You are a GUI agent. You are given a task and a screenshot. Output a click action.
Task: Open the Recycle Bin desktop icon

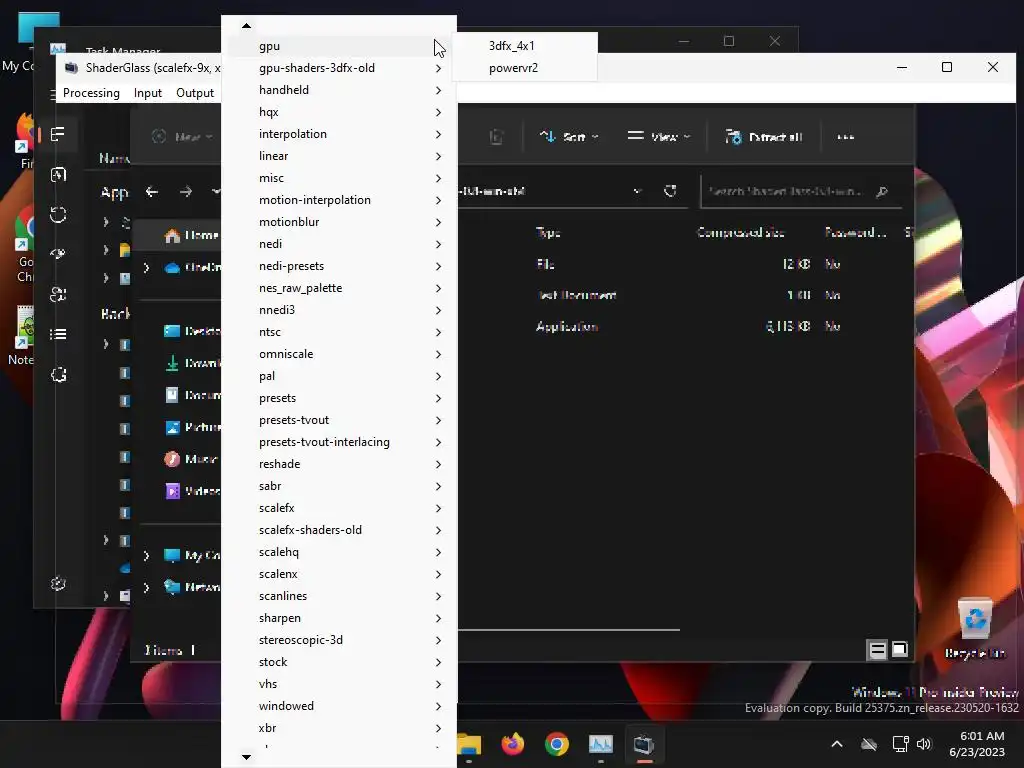click(x=975, y=627)
